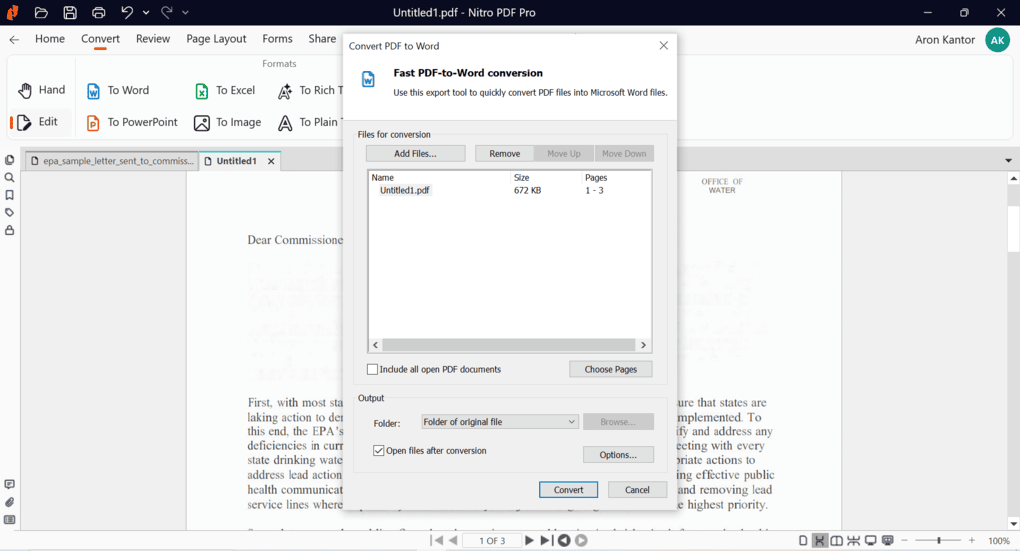Open the Bookmarks panel in left sidebar
This screenshot has width=1020, height=551.
click(10, 195)
